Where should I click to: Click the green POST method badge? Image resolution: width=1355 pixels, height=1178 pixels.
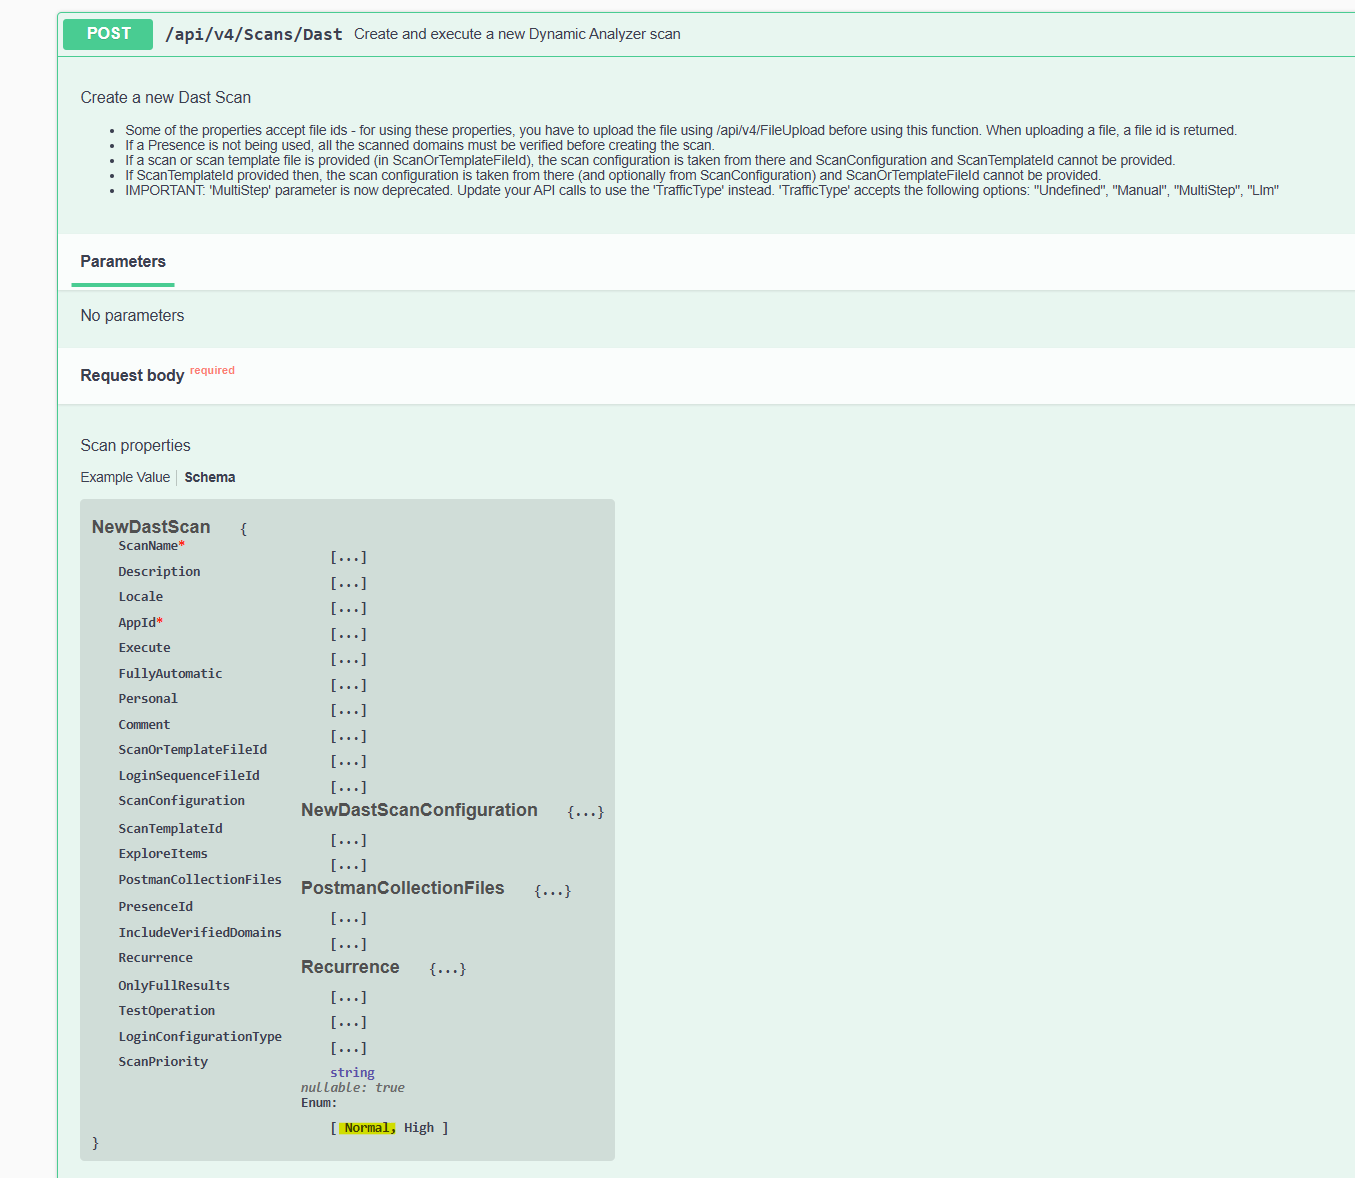coord(108,34)
